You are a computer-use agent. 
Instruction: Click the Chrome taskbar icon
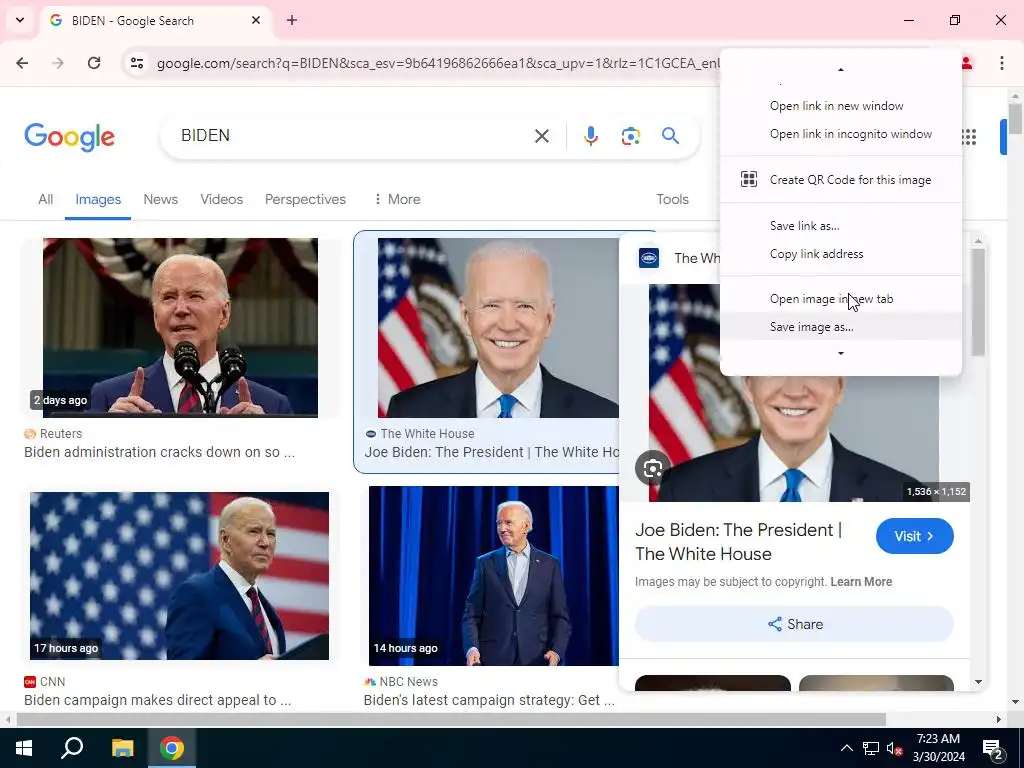tap(172, 748)
